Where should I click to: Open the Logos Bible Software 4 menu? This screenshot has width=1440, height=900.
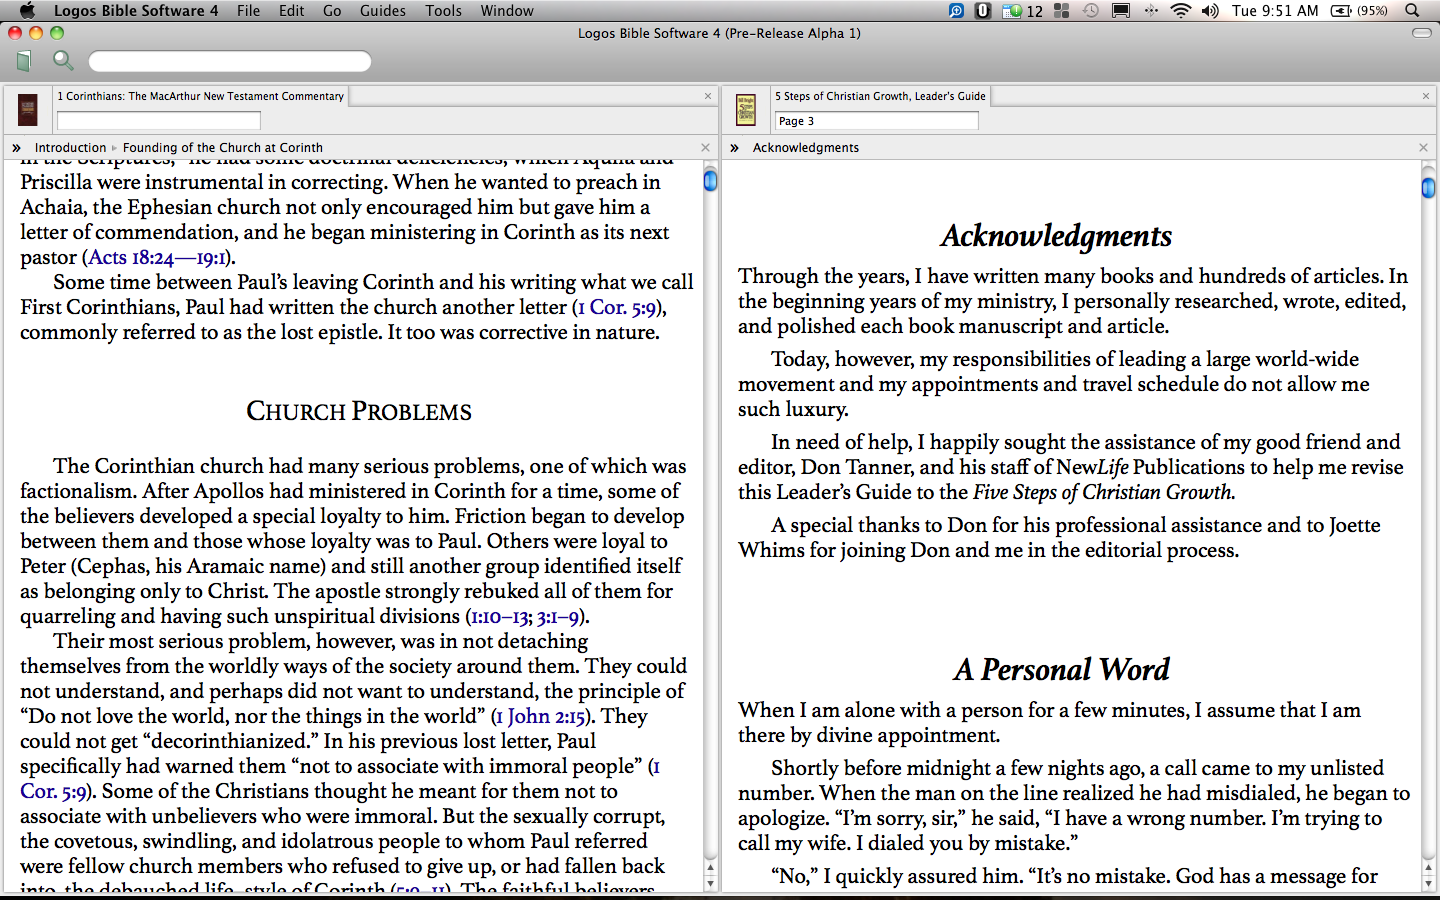[x=136, y=11]
